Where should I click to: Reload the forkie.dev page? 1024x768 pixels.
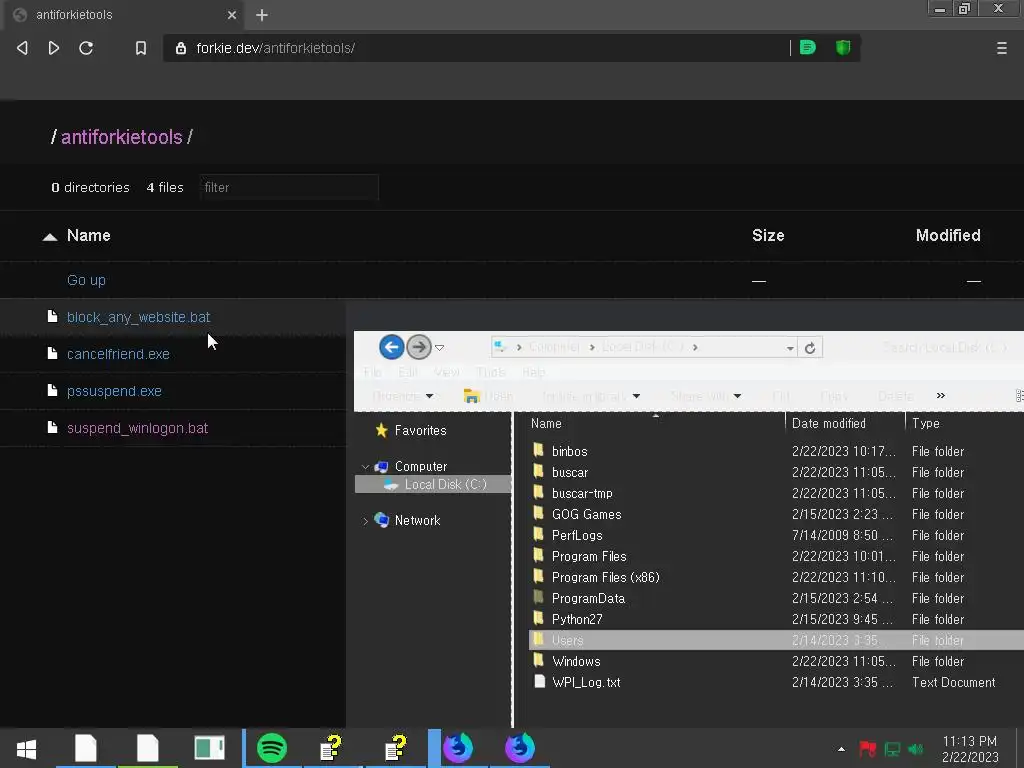point(86,48)
